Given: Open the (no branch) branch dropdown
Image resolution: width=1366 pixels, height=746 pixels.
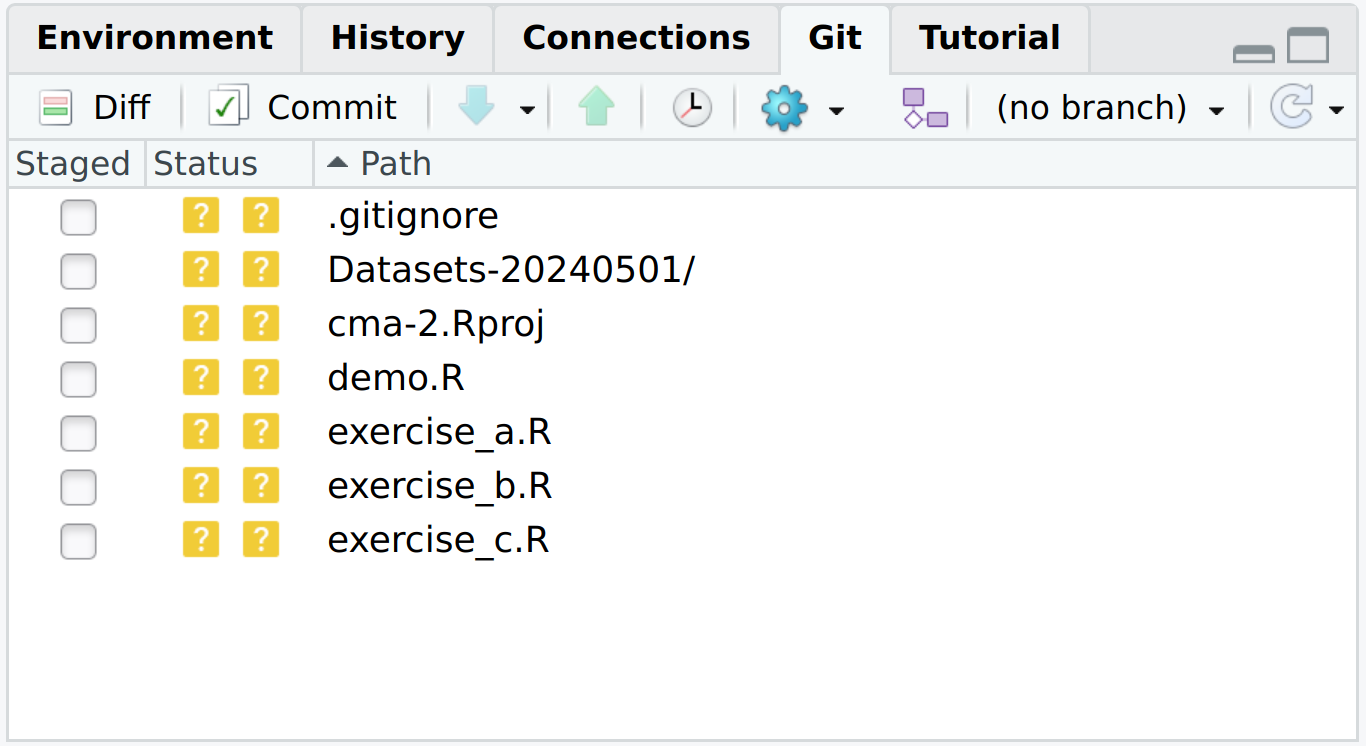Looking at the screenshot, I should (1109, 108).
